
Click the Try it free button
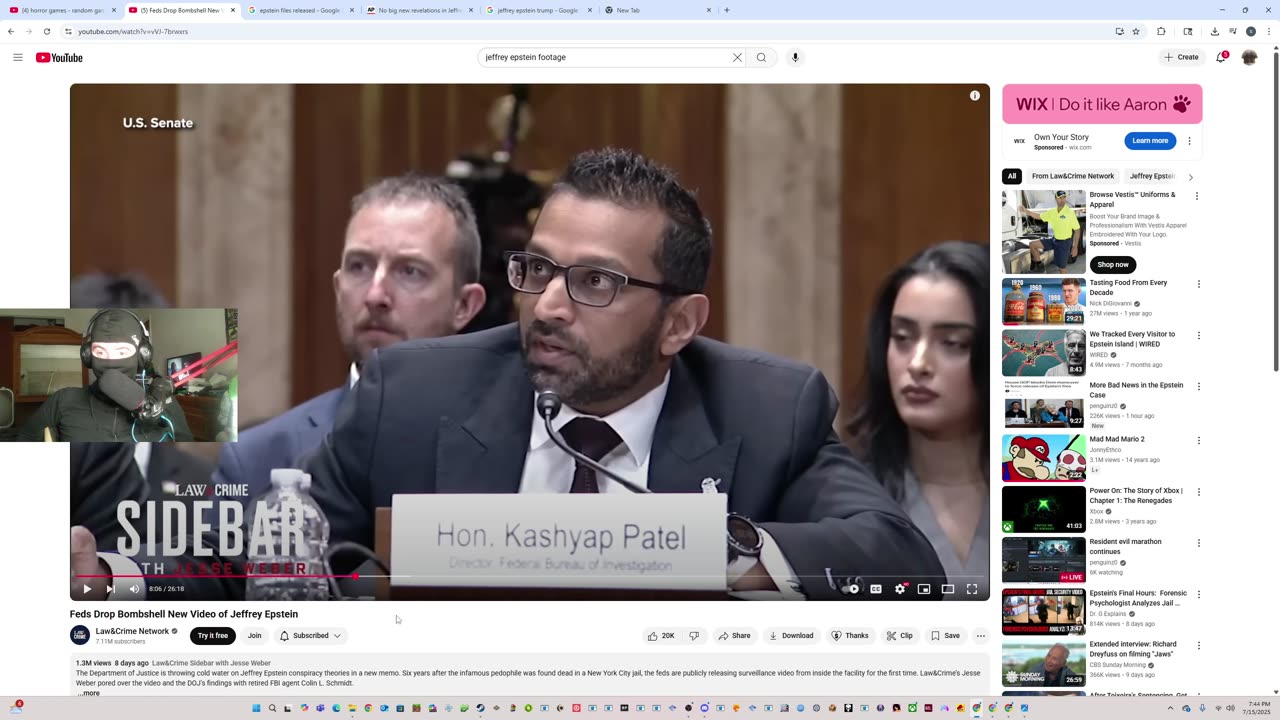pos(212,636)
